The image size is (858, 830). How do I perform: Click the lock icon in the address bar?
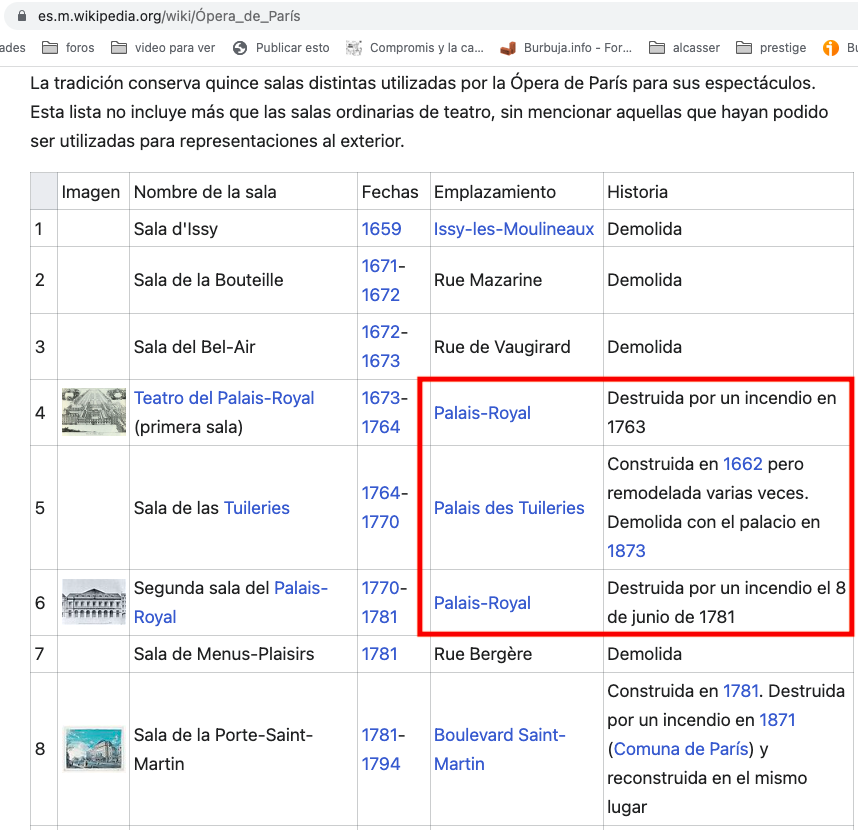(22, 16)
